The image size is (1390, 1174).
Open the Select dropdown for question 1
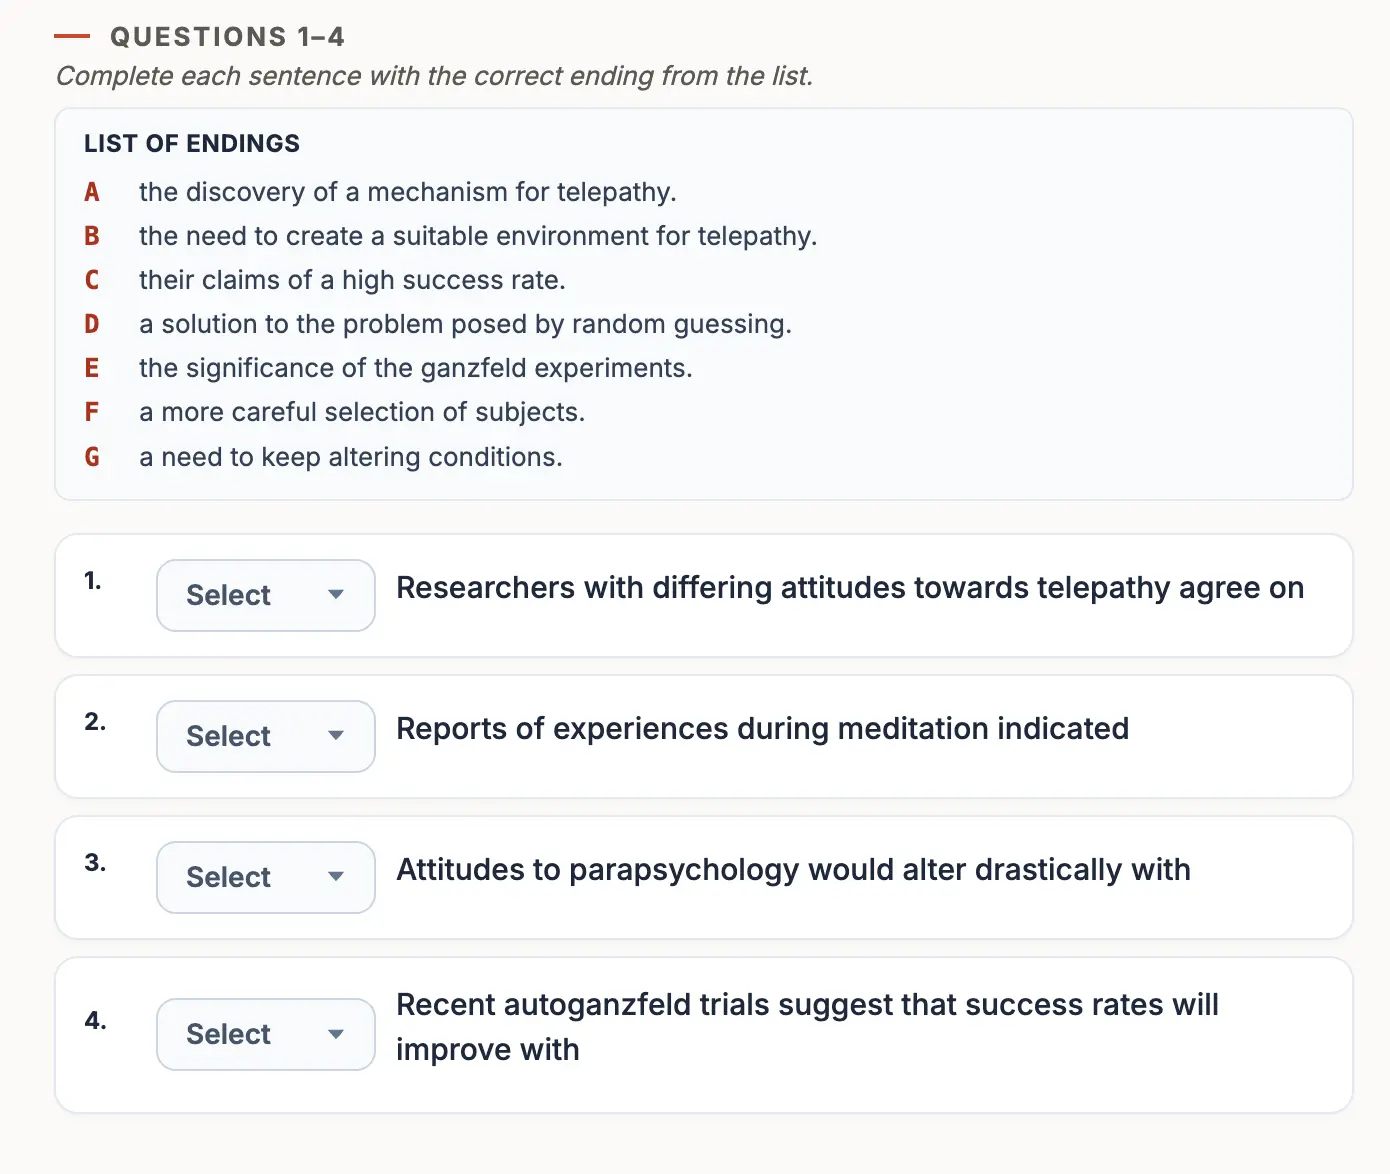(x=266, y=595)
